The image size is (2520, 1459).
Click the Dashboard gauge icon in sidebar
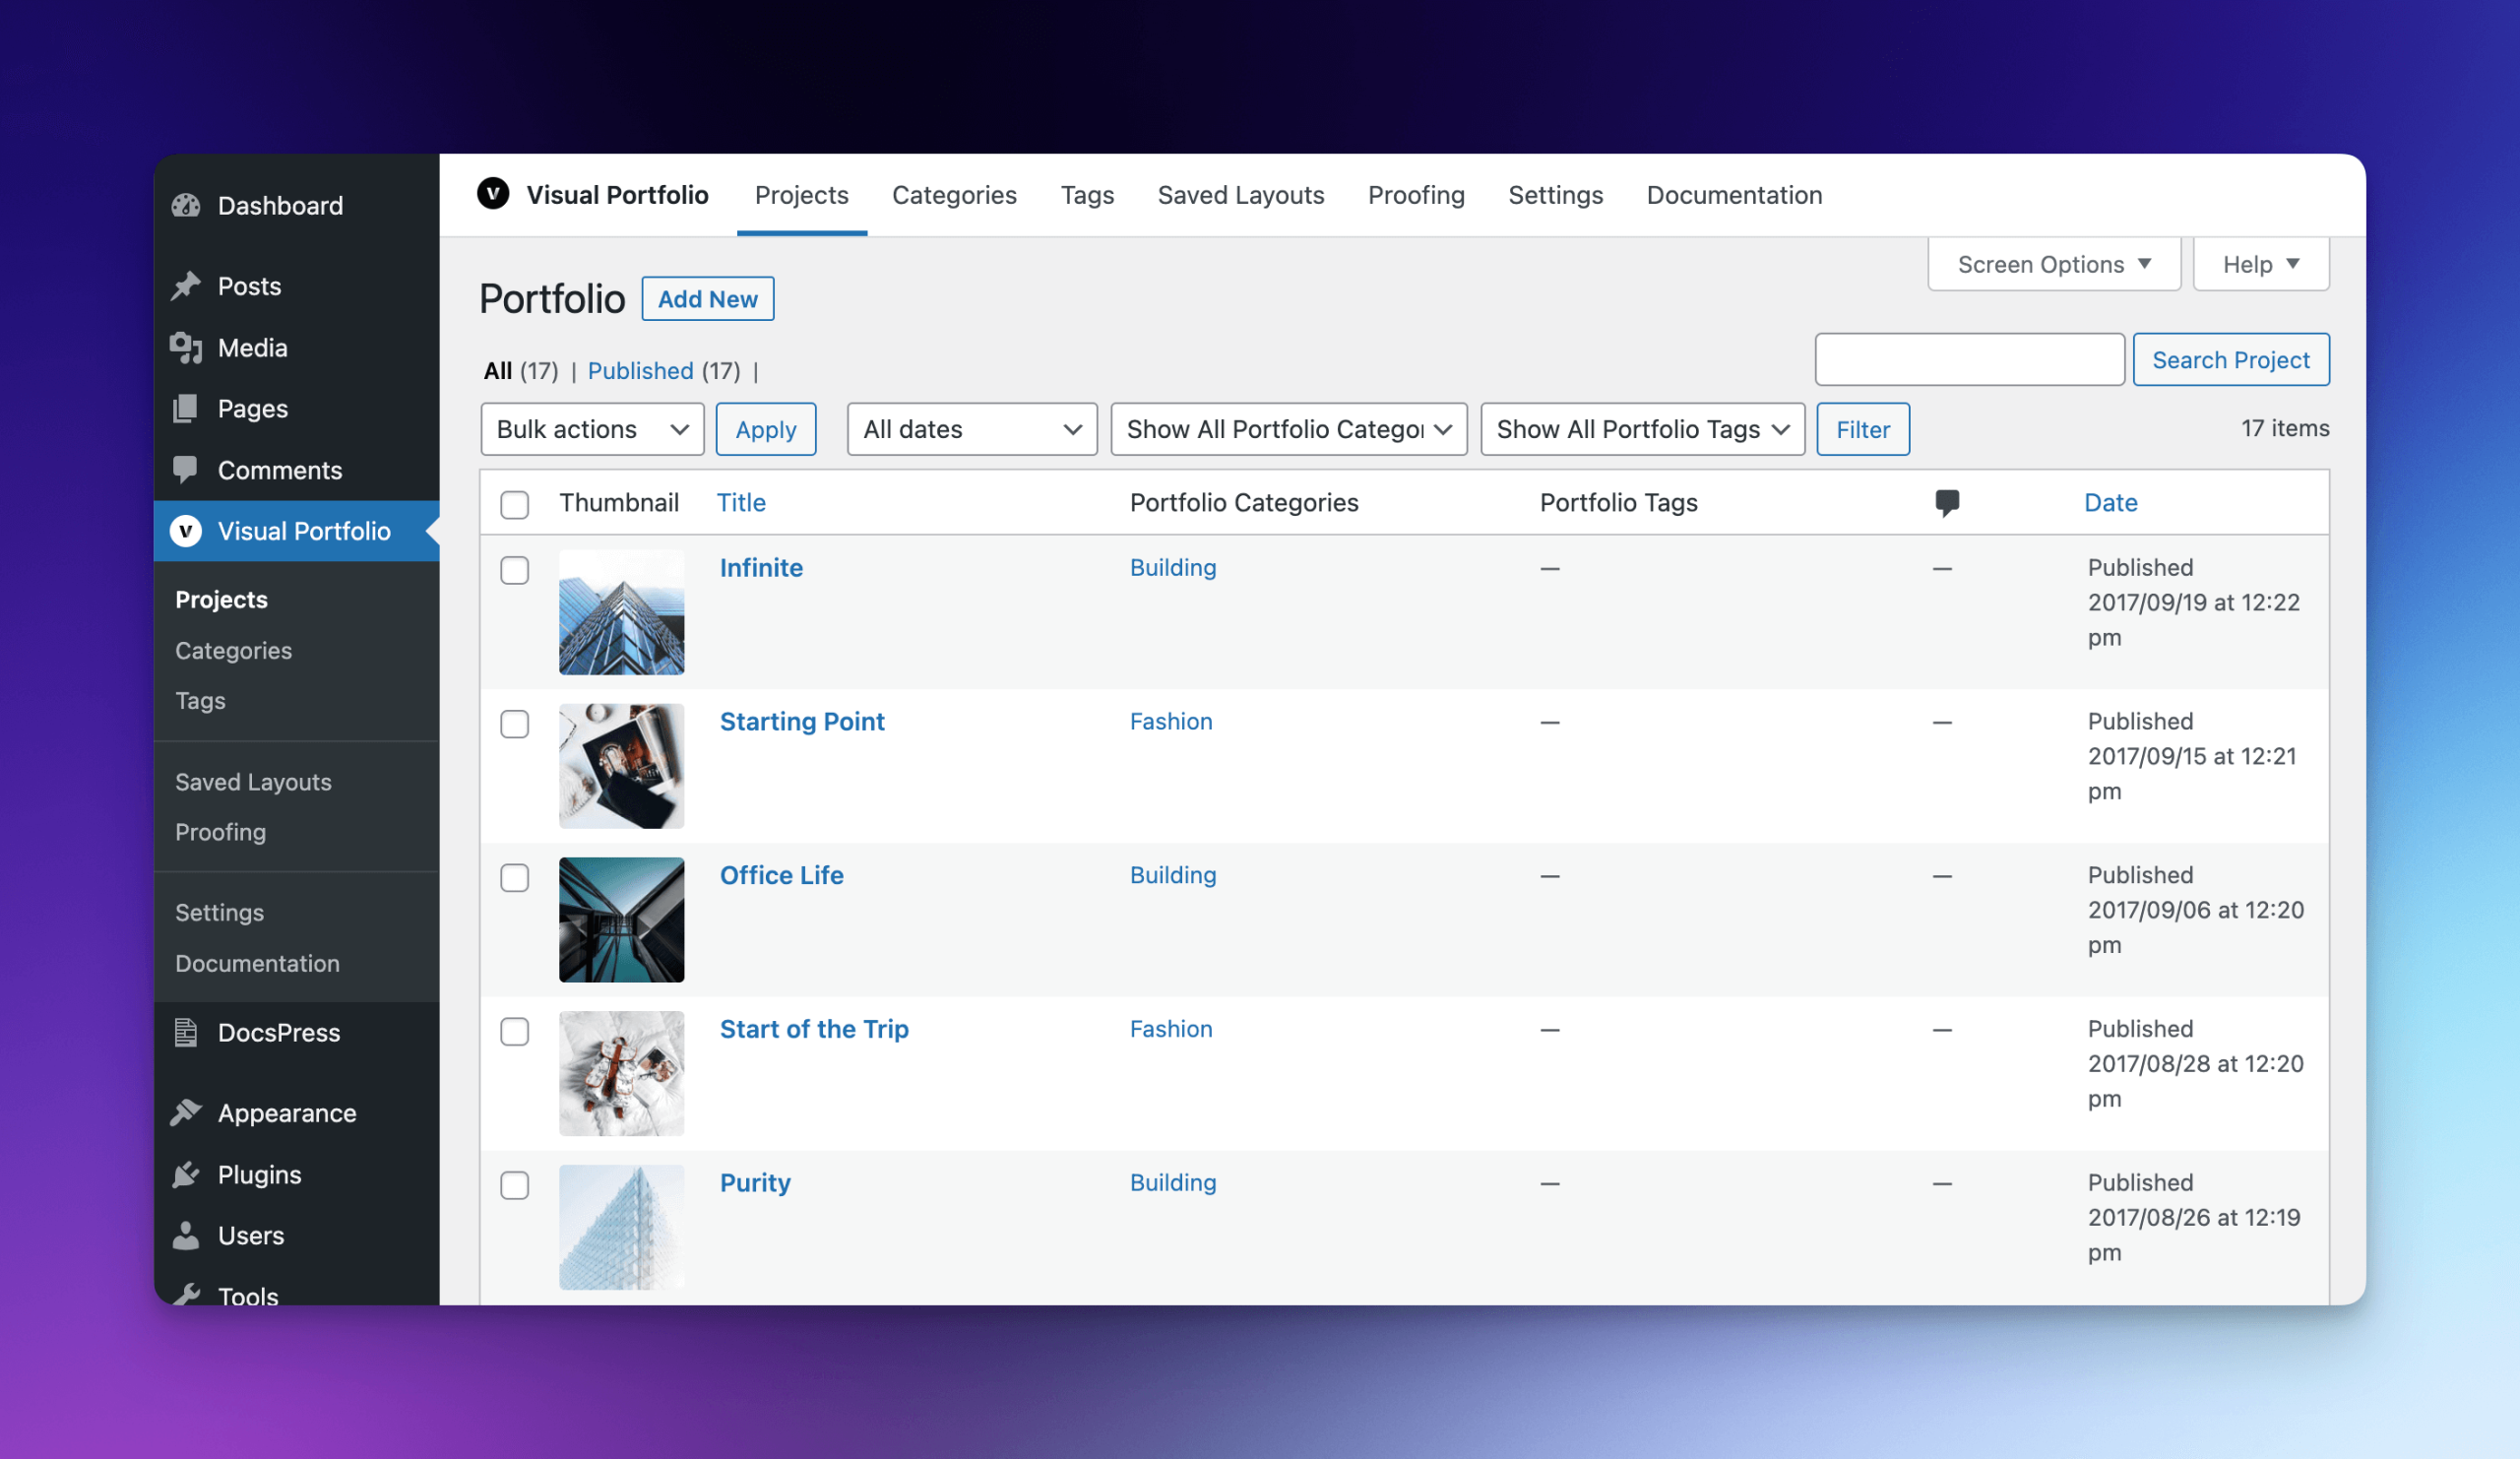[186, 206]
